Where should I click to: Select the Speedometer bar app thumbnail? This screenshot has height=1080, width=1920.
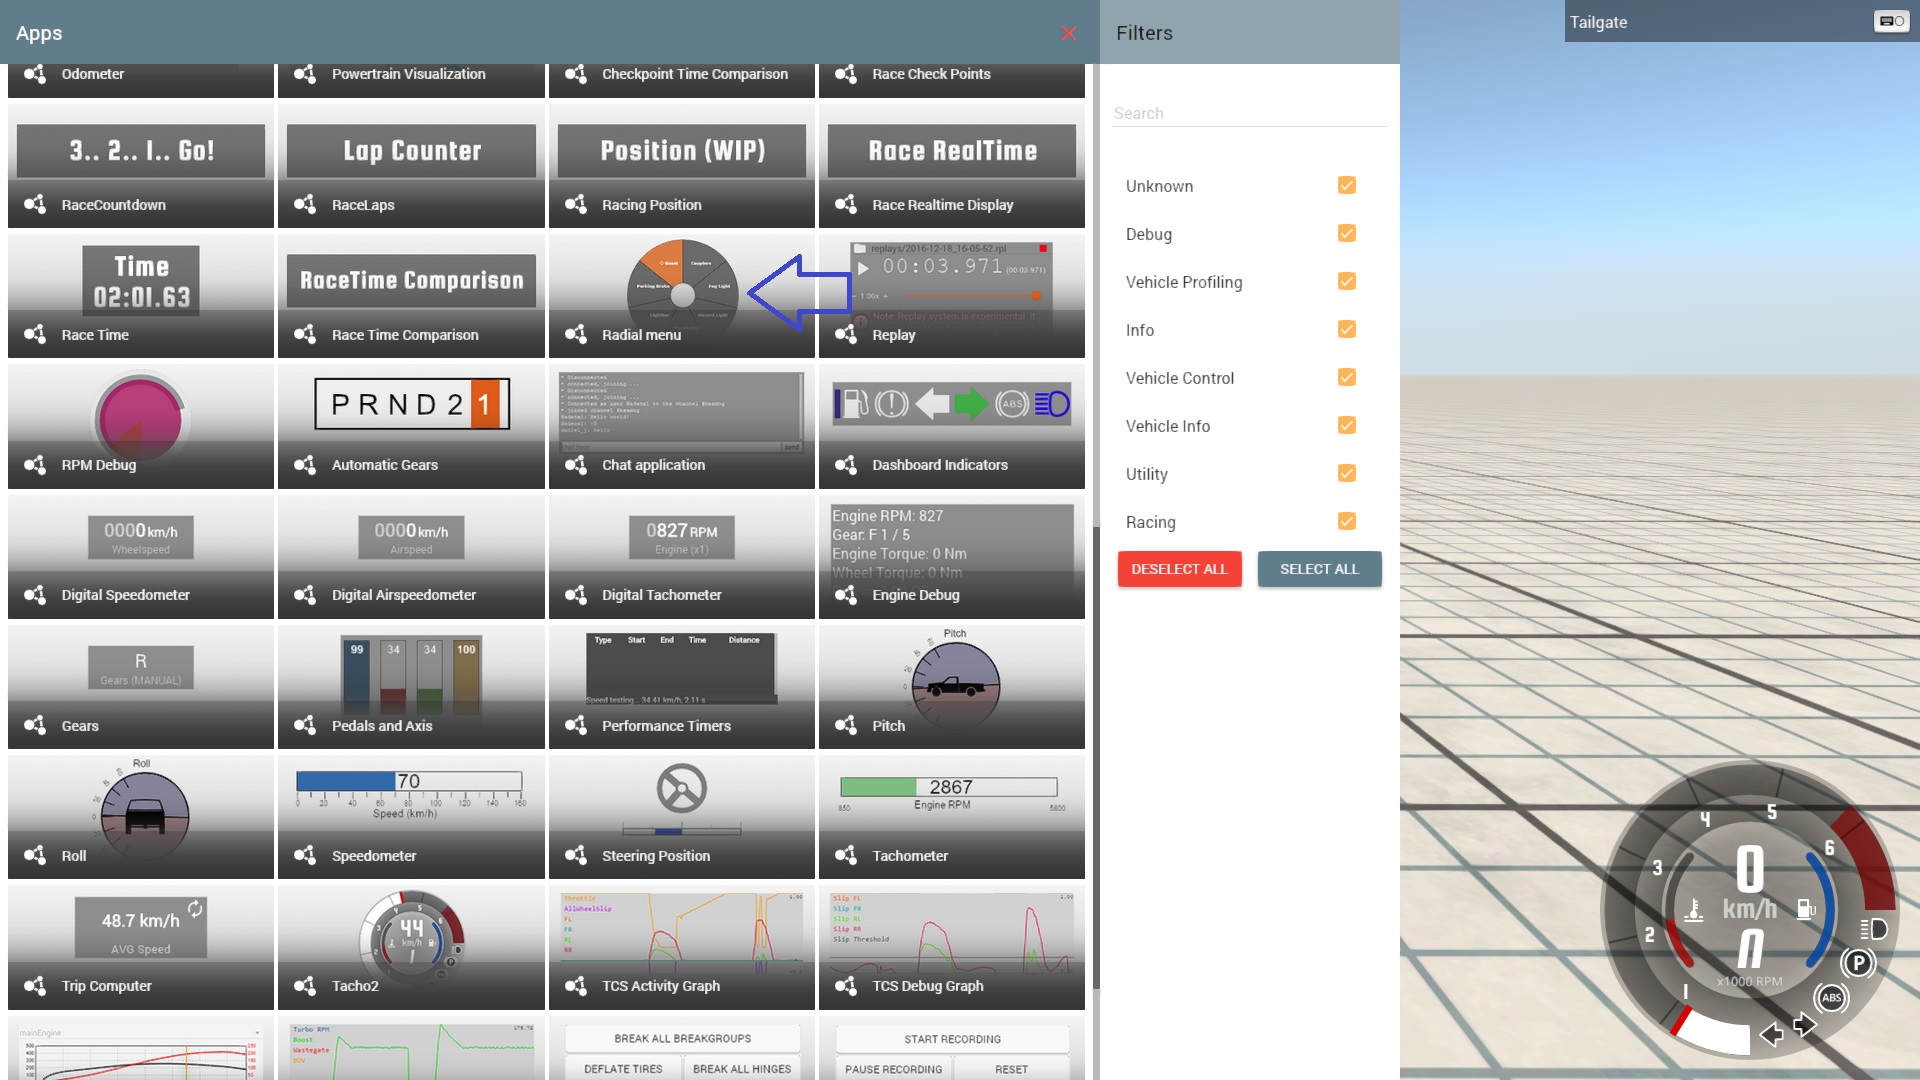[411, 816]
